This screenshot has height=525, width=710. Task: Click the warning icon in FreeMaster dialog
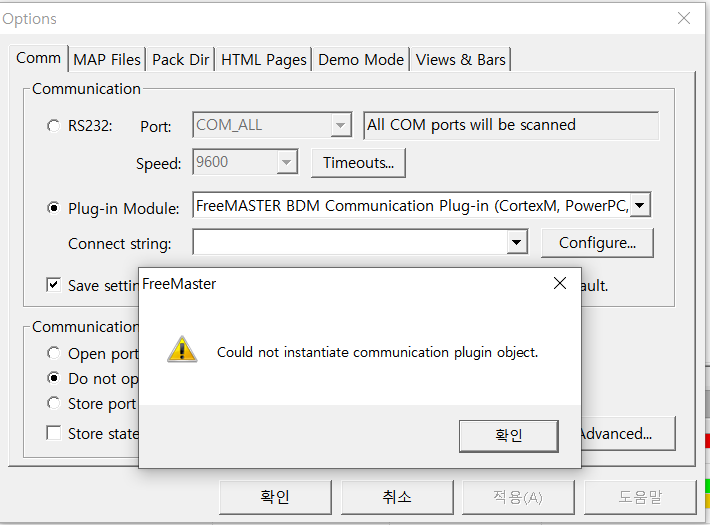click(182, 349)
